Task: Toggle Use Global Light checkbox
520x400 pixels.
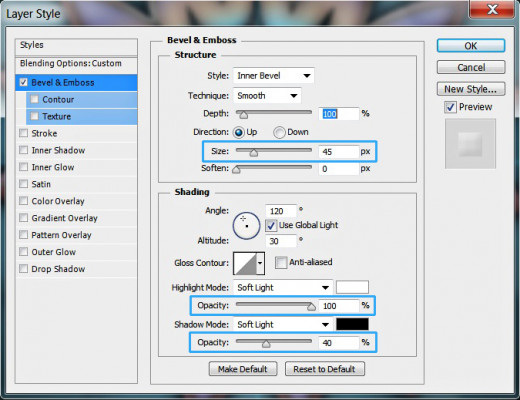Action: (x=271, y=226)
